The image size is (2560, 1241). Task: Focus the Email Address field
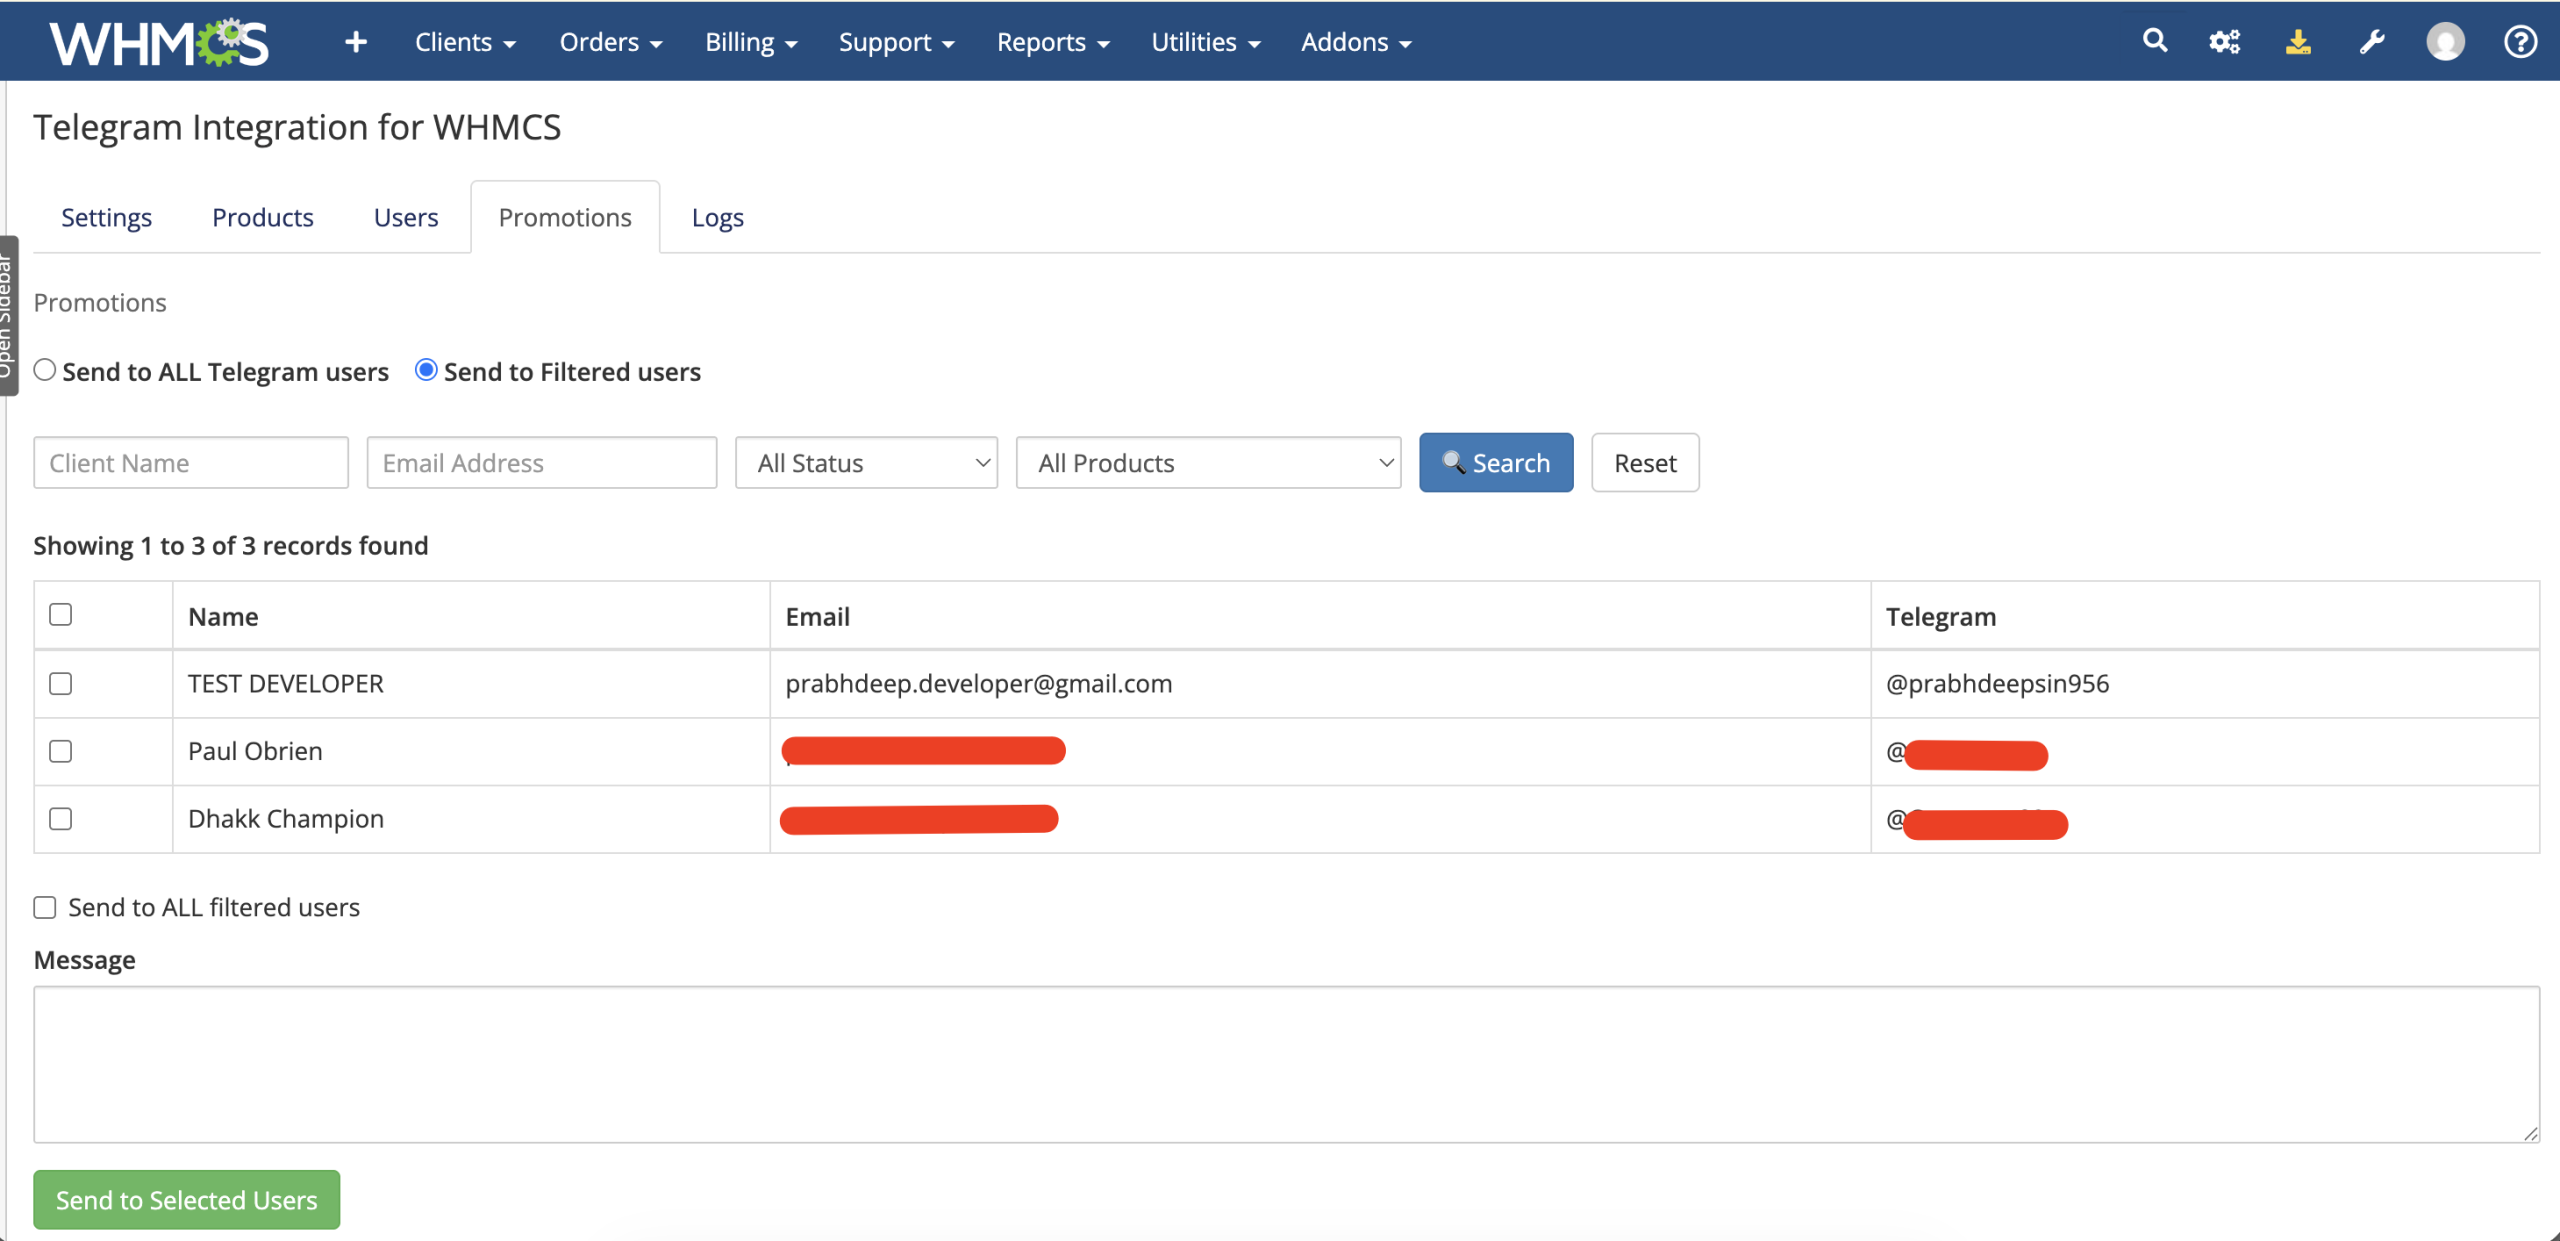click(x=542, y=463)
